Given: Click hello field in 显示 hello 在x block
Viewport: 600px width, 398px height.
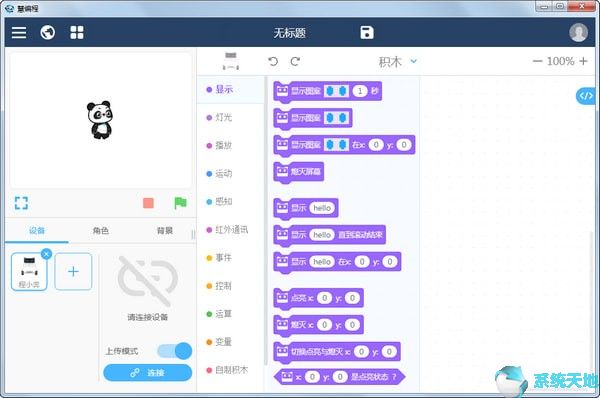Looking at the screenshot, I should 322,261.
